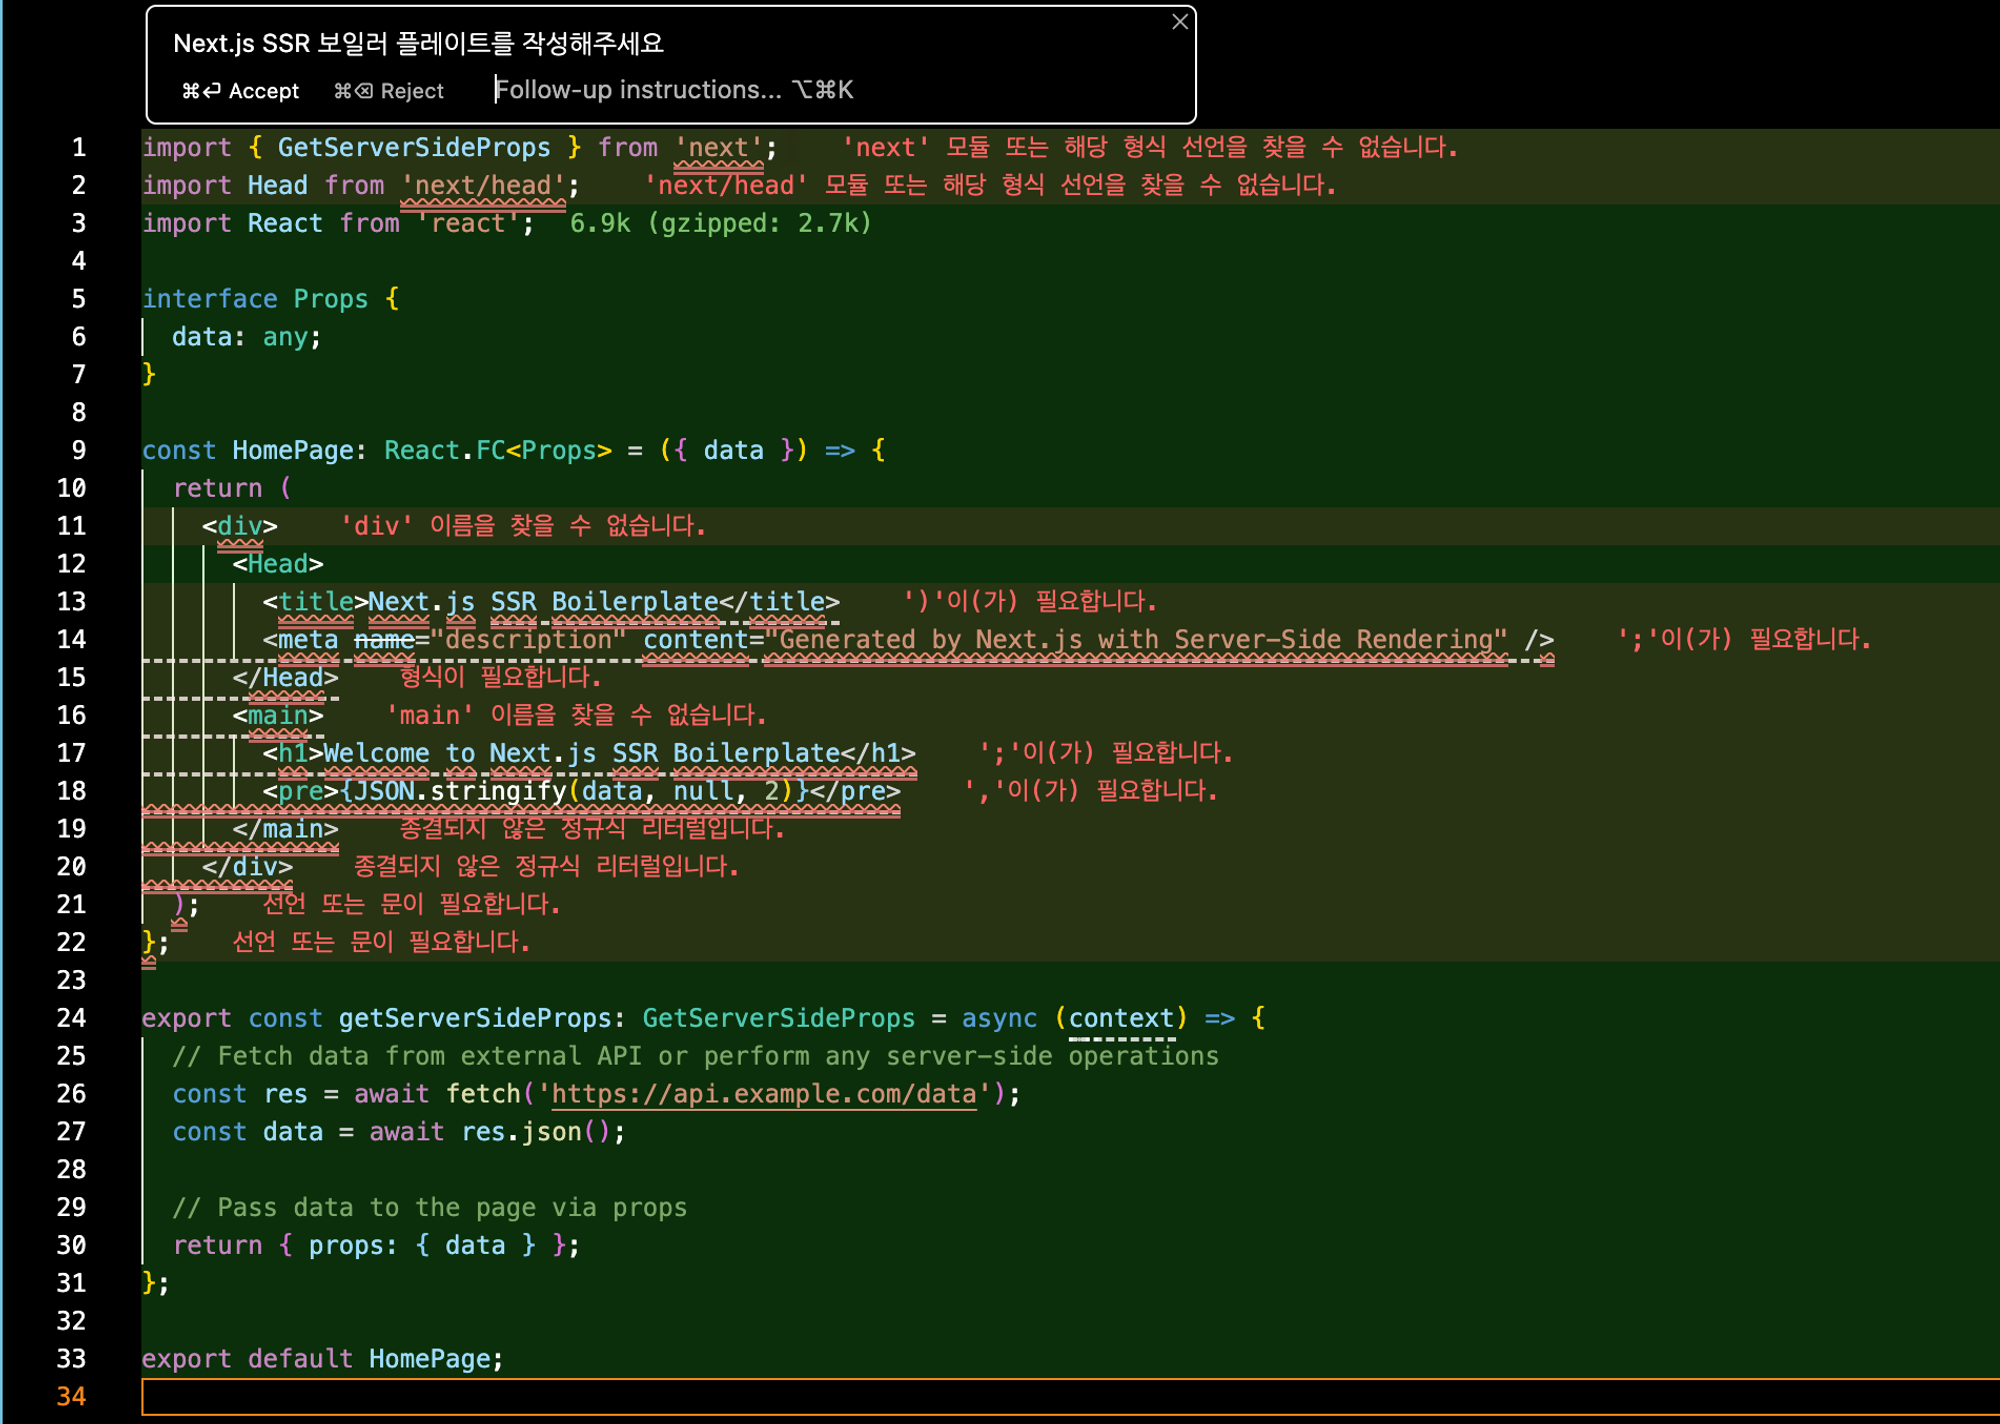
Task: Click line number 24 in the gutter
Action: [71, 1018]
